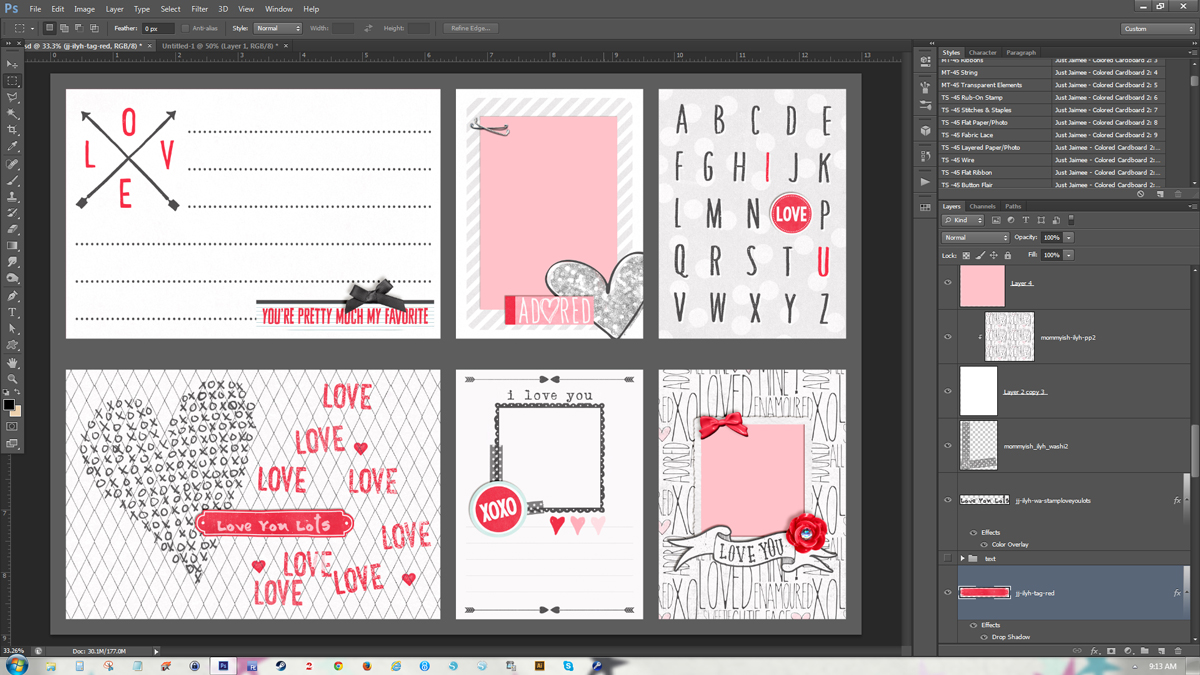Viewport: 1200px width, 675px height.
Task: Select the Magic Wand tool
Action: [x=13, y=114]
